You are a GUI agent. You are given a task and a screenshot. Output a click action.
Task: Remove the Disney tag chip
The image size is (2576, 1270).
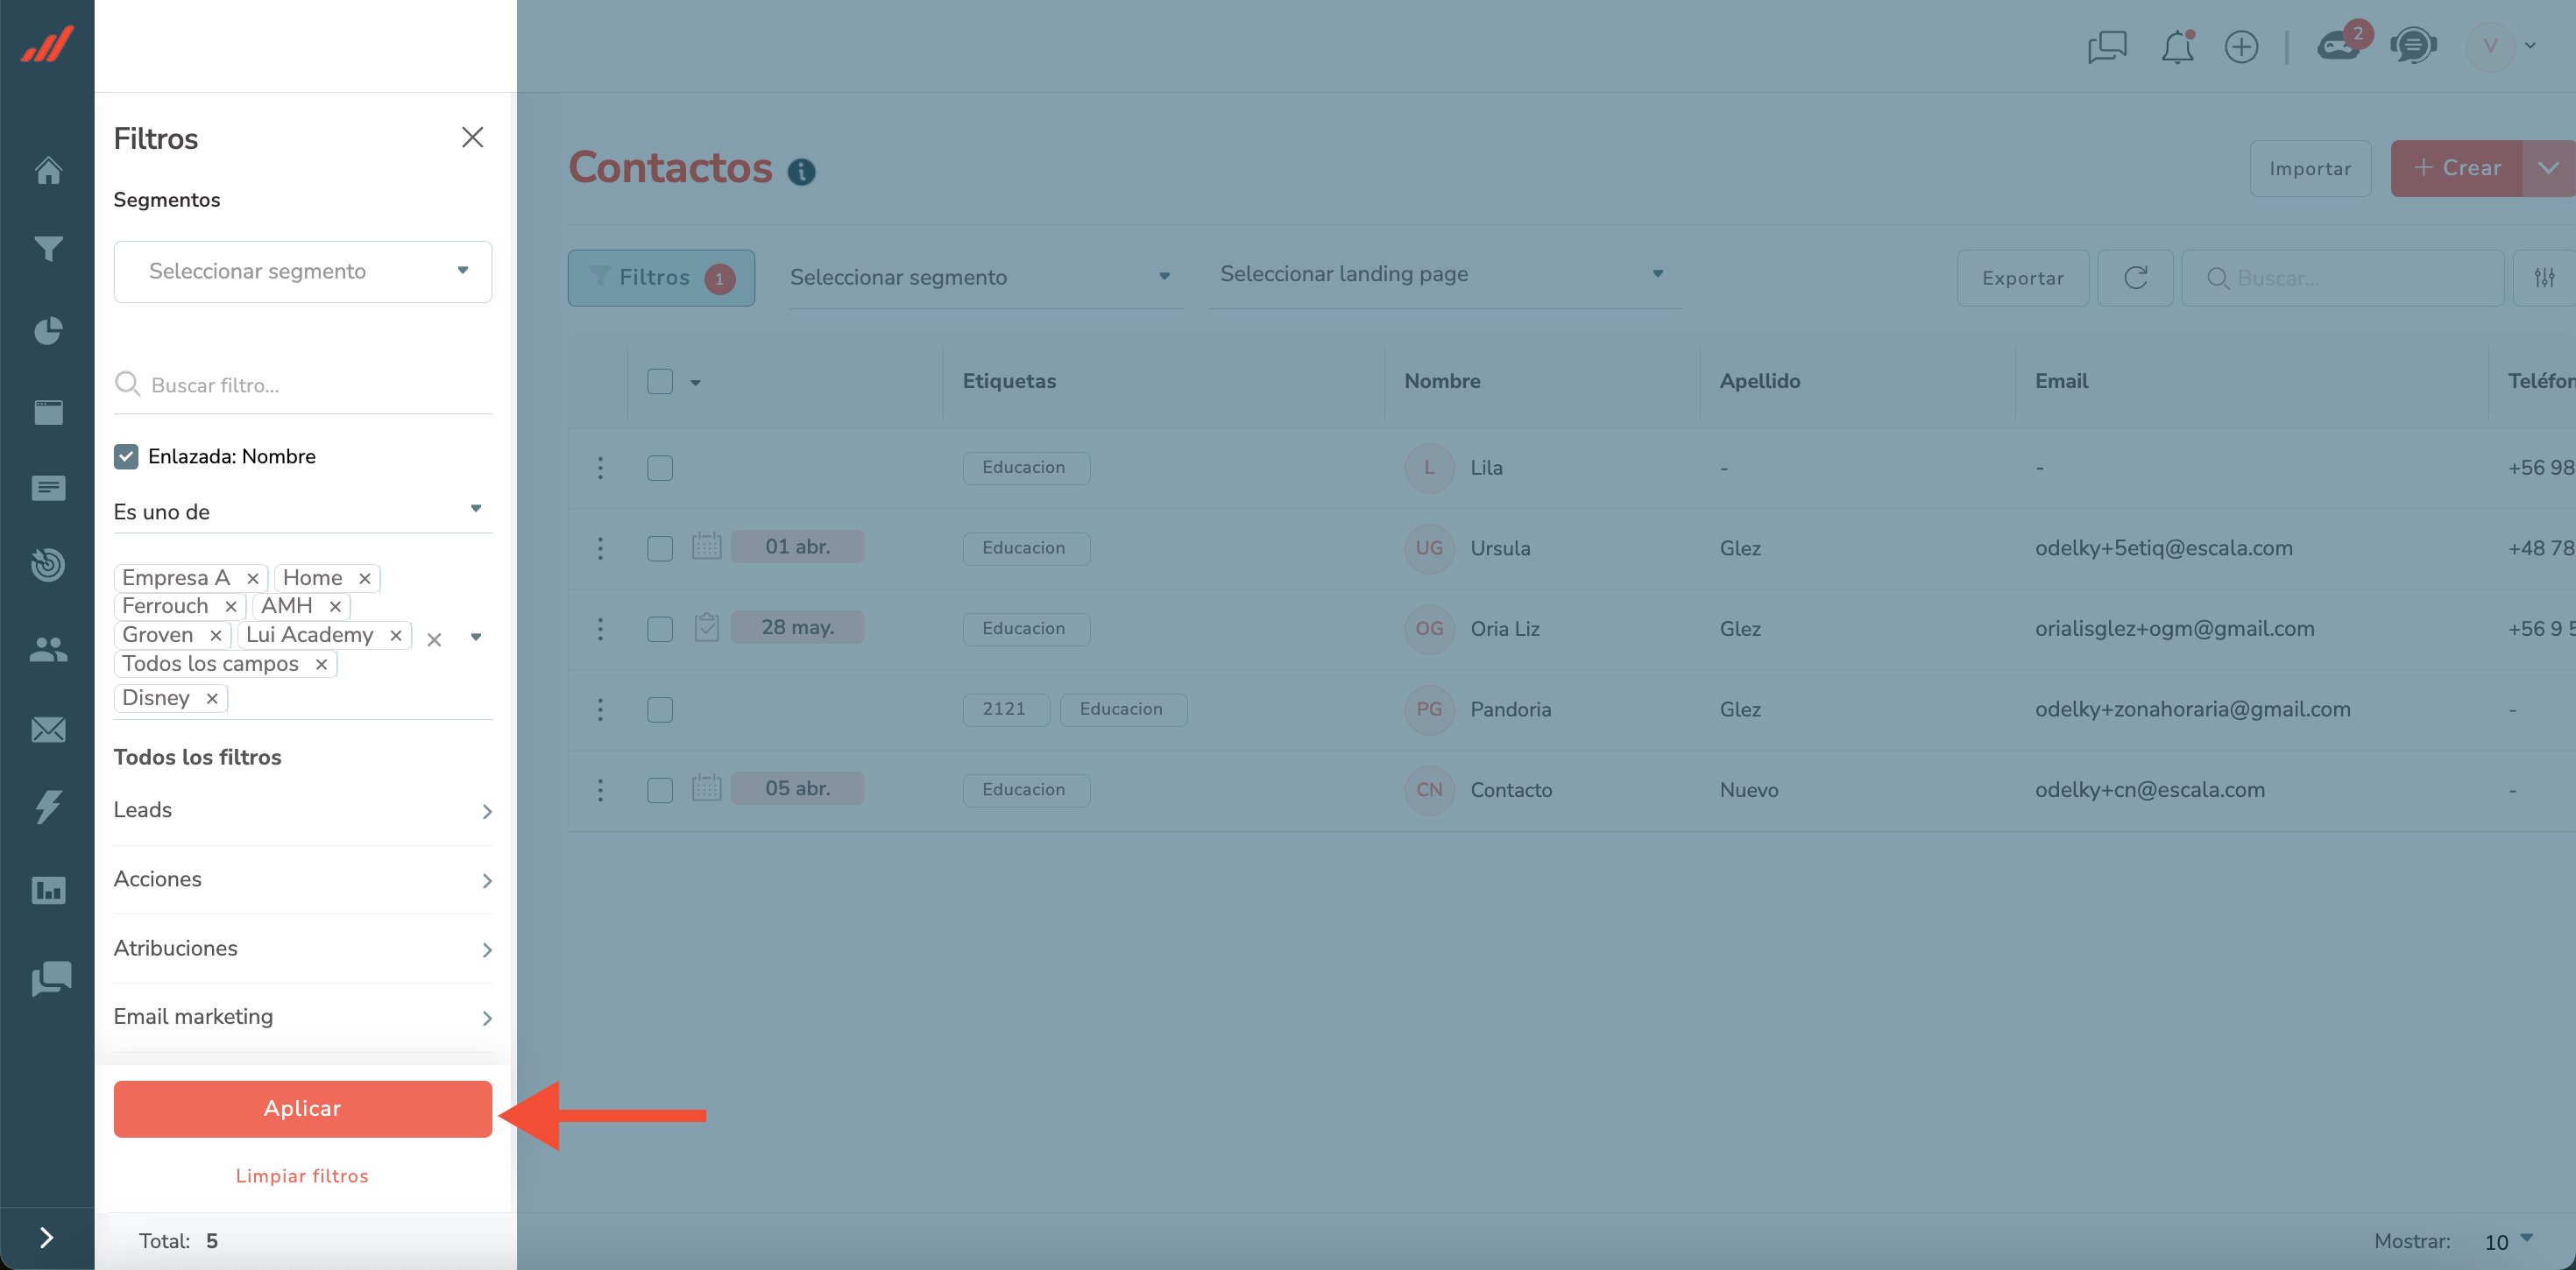tap(212, 698)
